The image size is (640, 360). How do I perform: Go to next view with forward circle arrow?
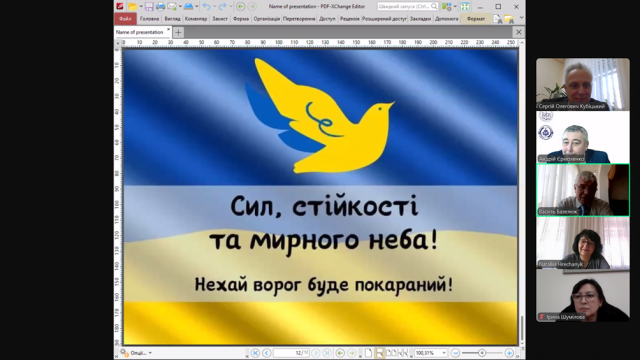[x=252, y=7]
